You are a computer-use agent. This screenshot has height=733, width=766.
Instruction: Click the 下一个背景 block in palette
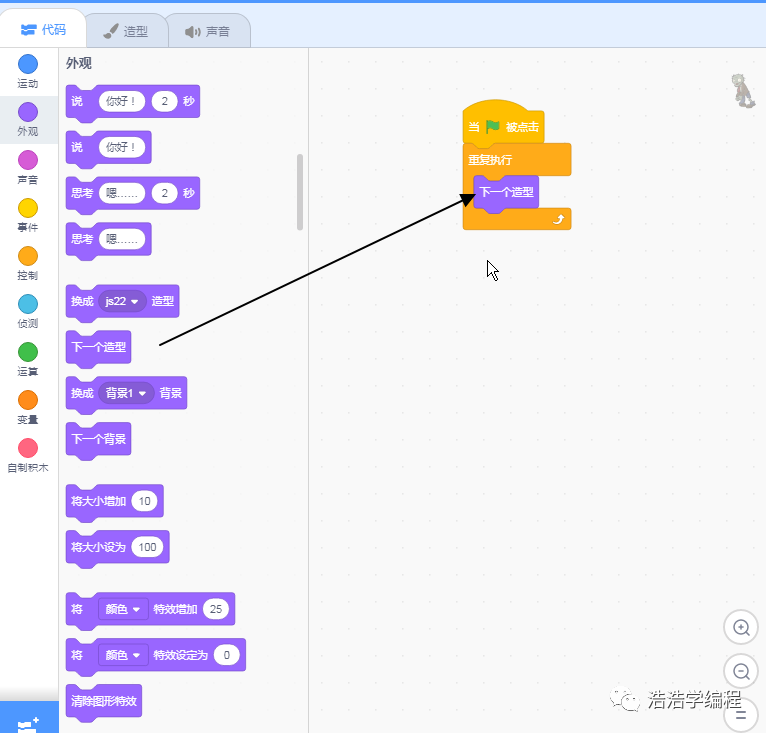point(98,439)
